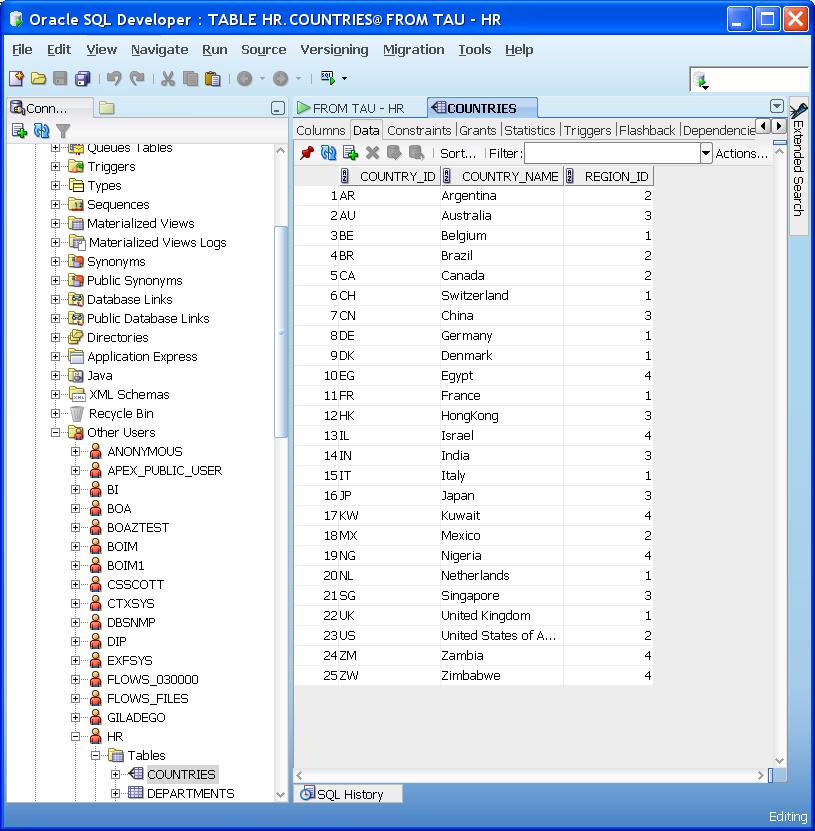This screenshot has width=815, height=831.
Task: Open the Navigate menu
Action: [x=160, y=50]
